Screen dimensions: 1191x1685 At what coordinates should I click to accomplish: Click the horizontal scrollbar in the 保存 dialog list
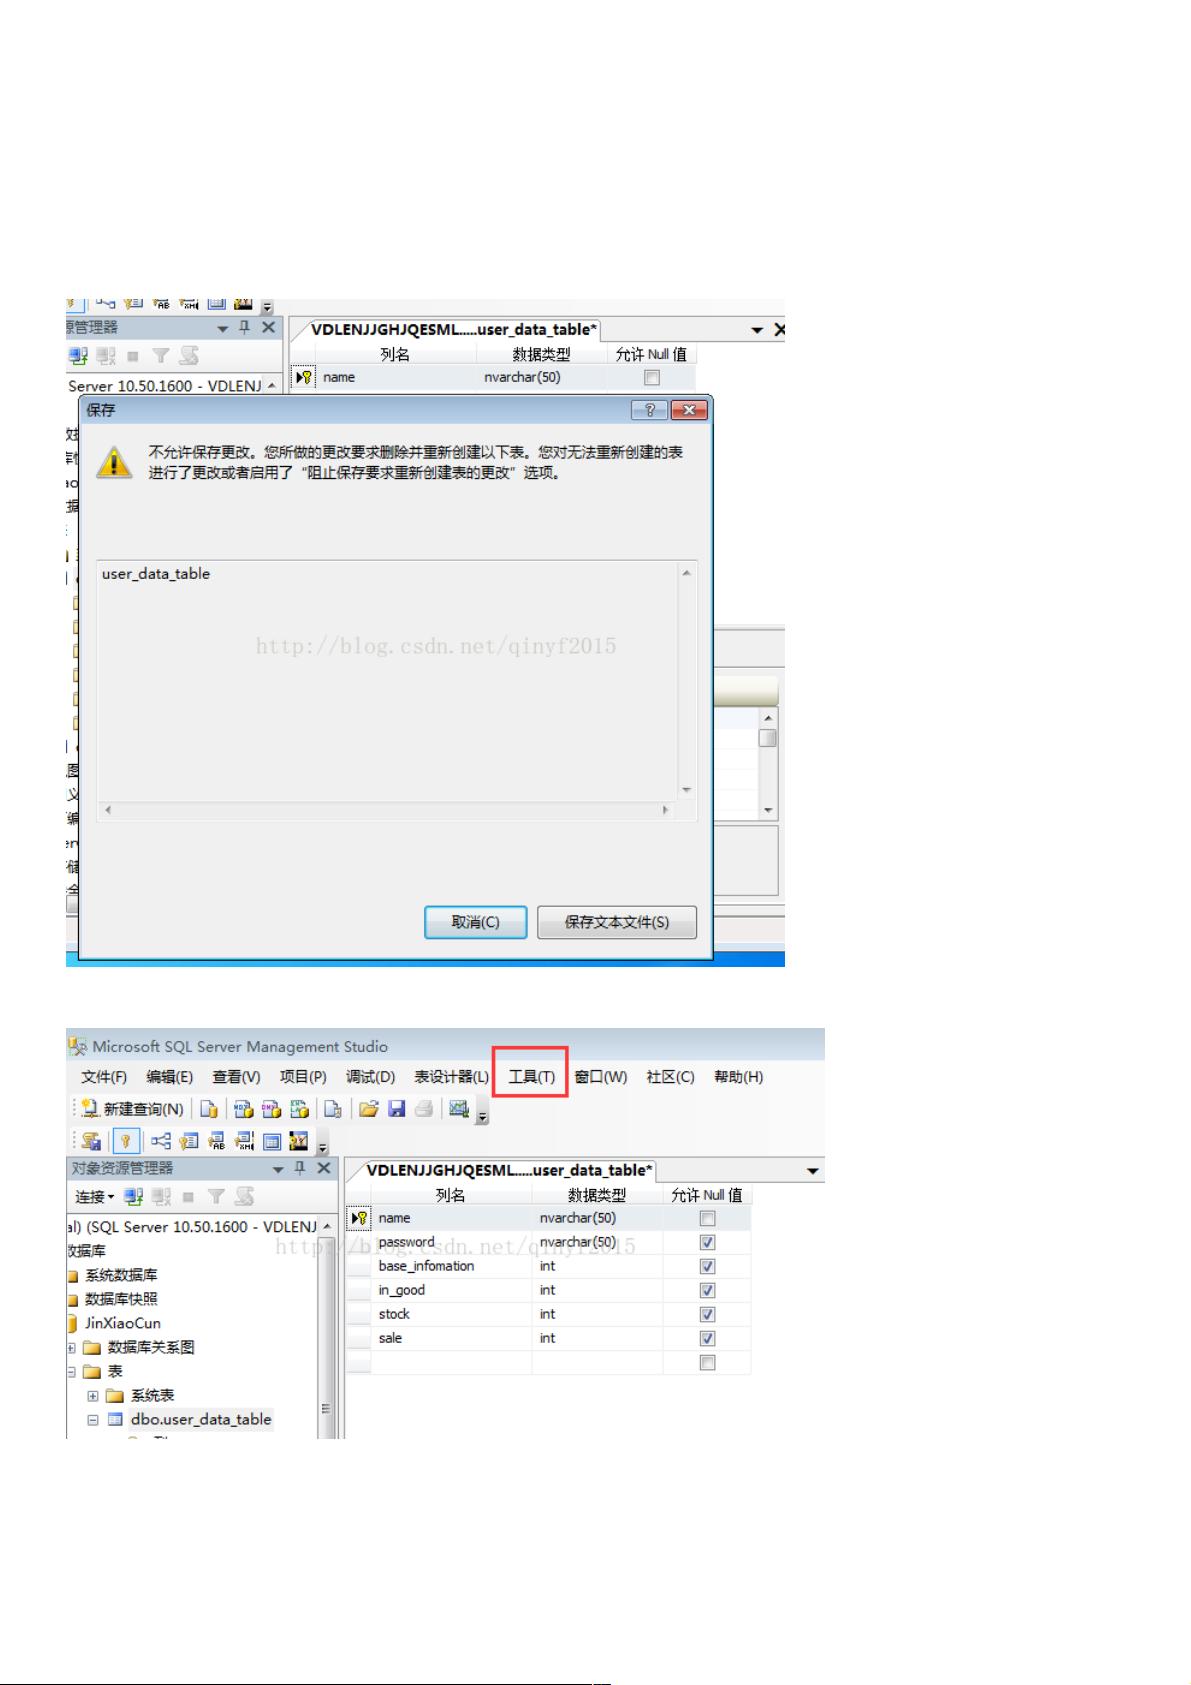pos(387,810)
